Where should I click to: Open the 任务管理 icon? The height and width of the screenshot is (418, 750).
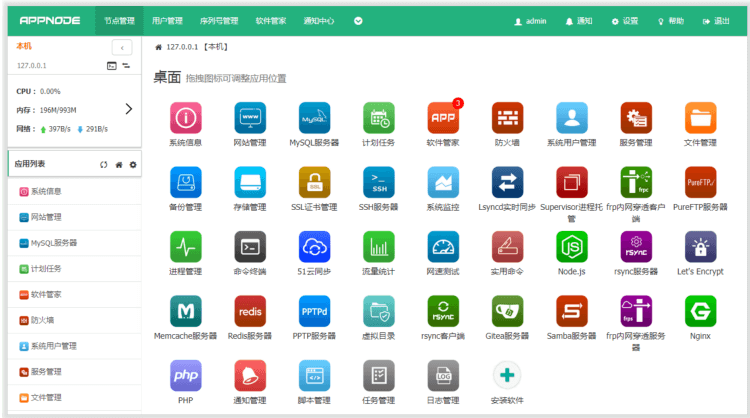[379, 376]
